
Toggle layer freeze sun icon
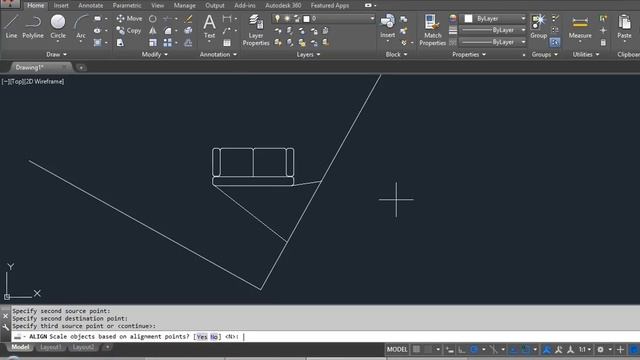click(287, 19)
